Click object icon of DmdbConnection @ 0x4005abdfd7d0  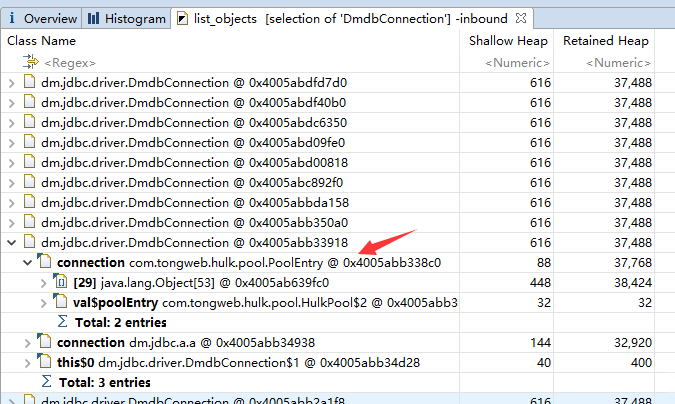click(29, 81)
